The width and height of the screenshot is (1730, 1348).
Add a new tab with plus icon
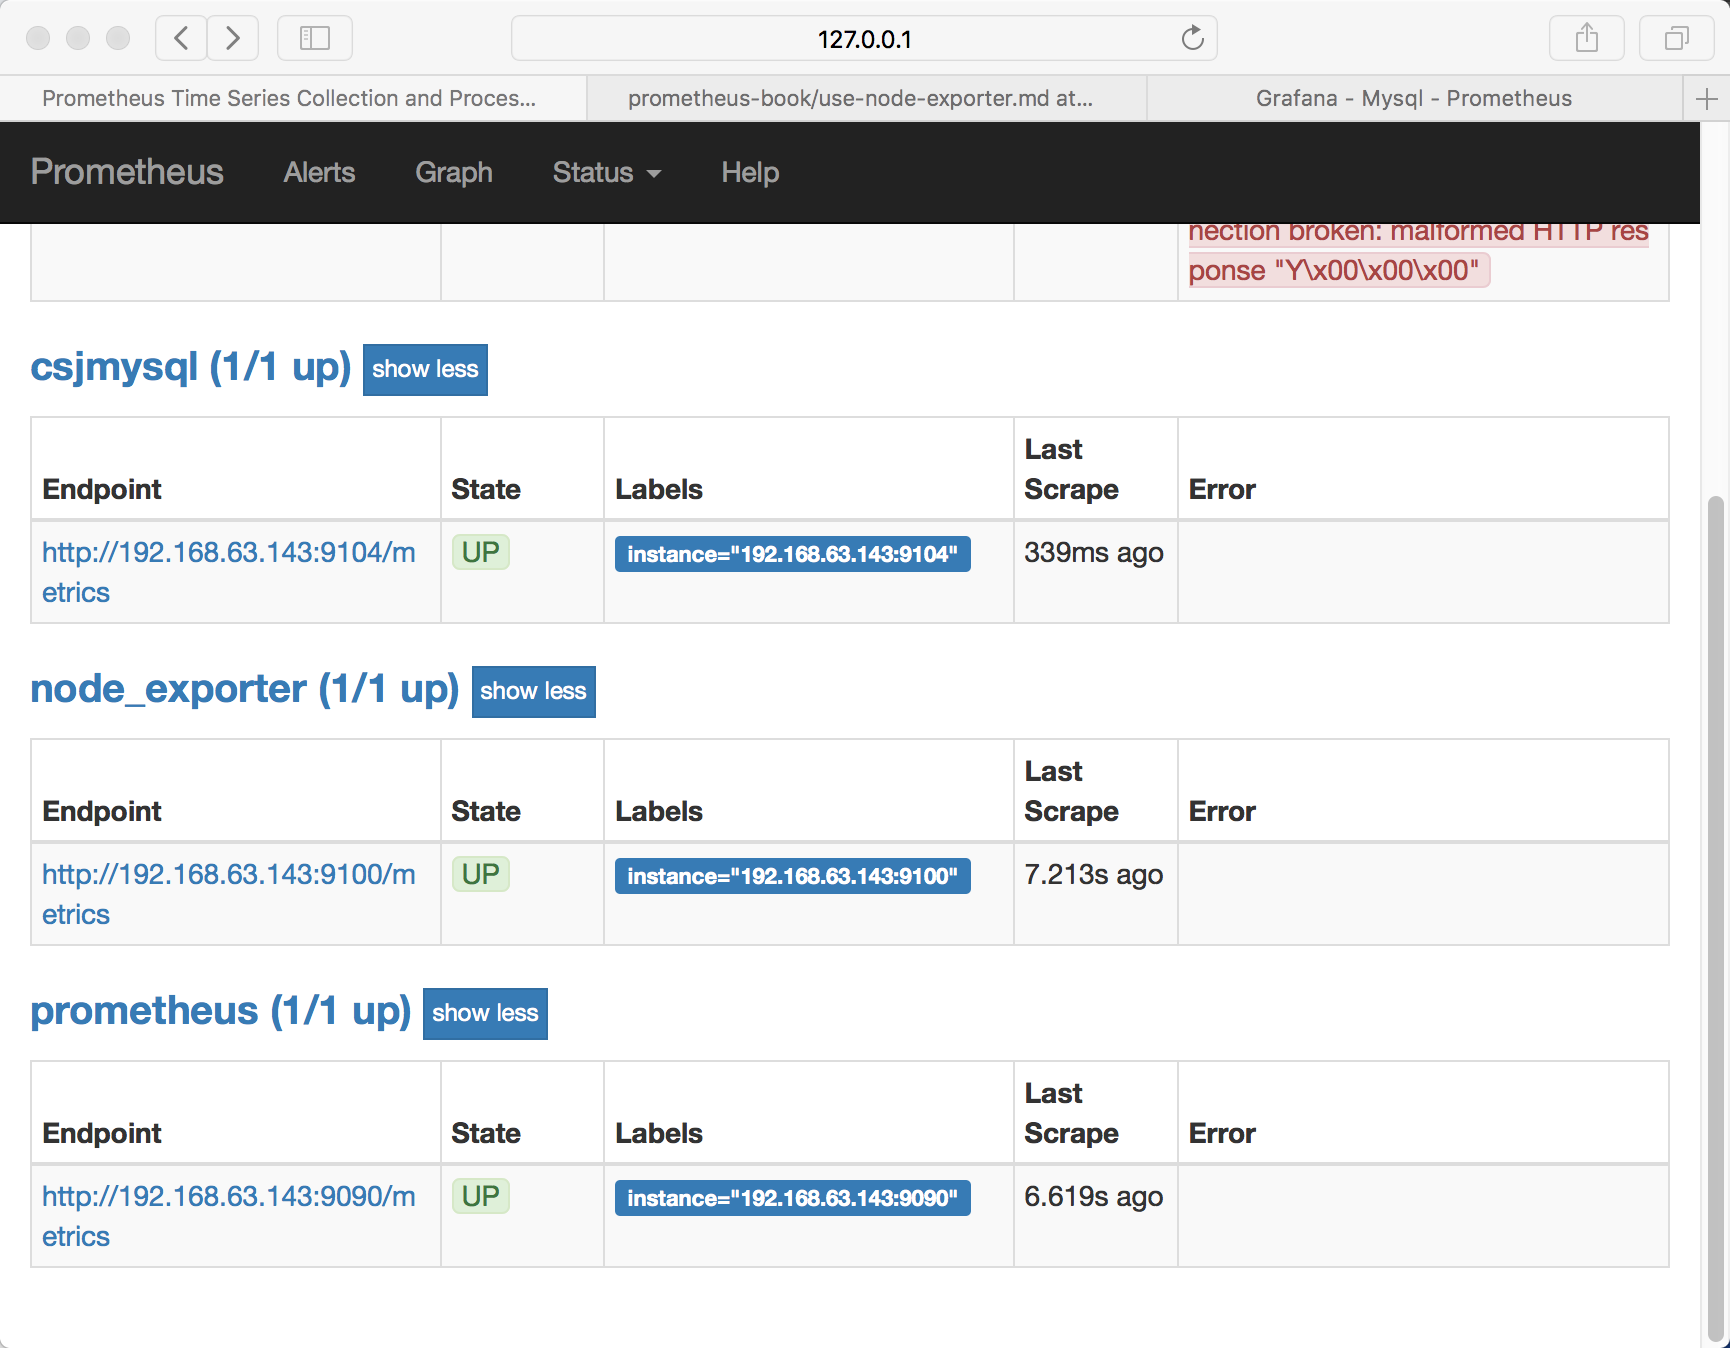point(1707,98)
